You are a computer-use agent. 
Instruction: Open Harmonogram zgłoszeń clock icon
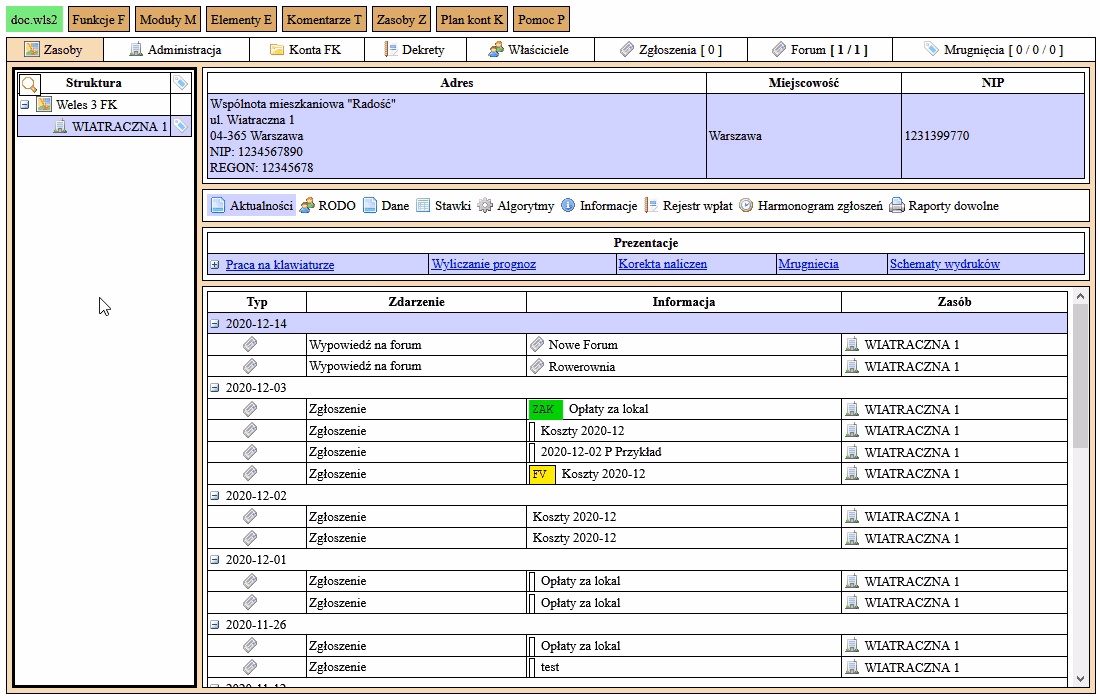click(746, 206)
